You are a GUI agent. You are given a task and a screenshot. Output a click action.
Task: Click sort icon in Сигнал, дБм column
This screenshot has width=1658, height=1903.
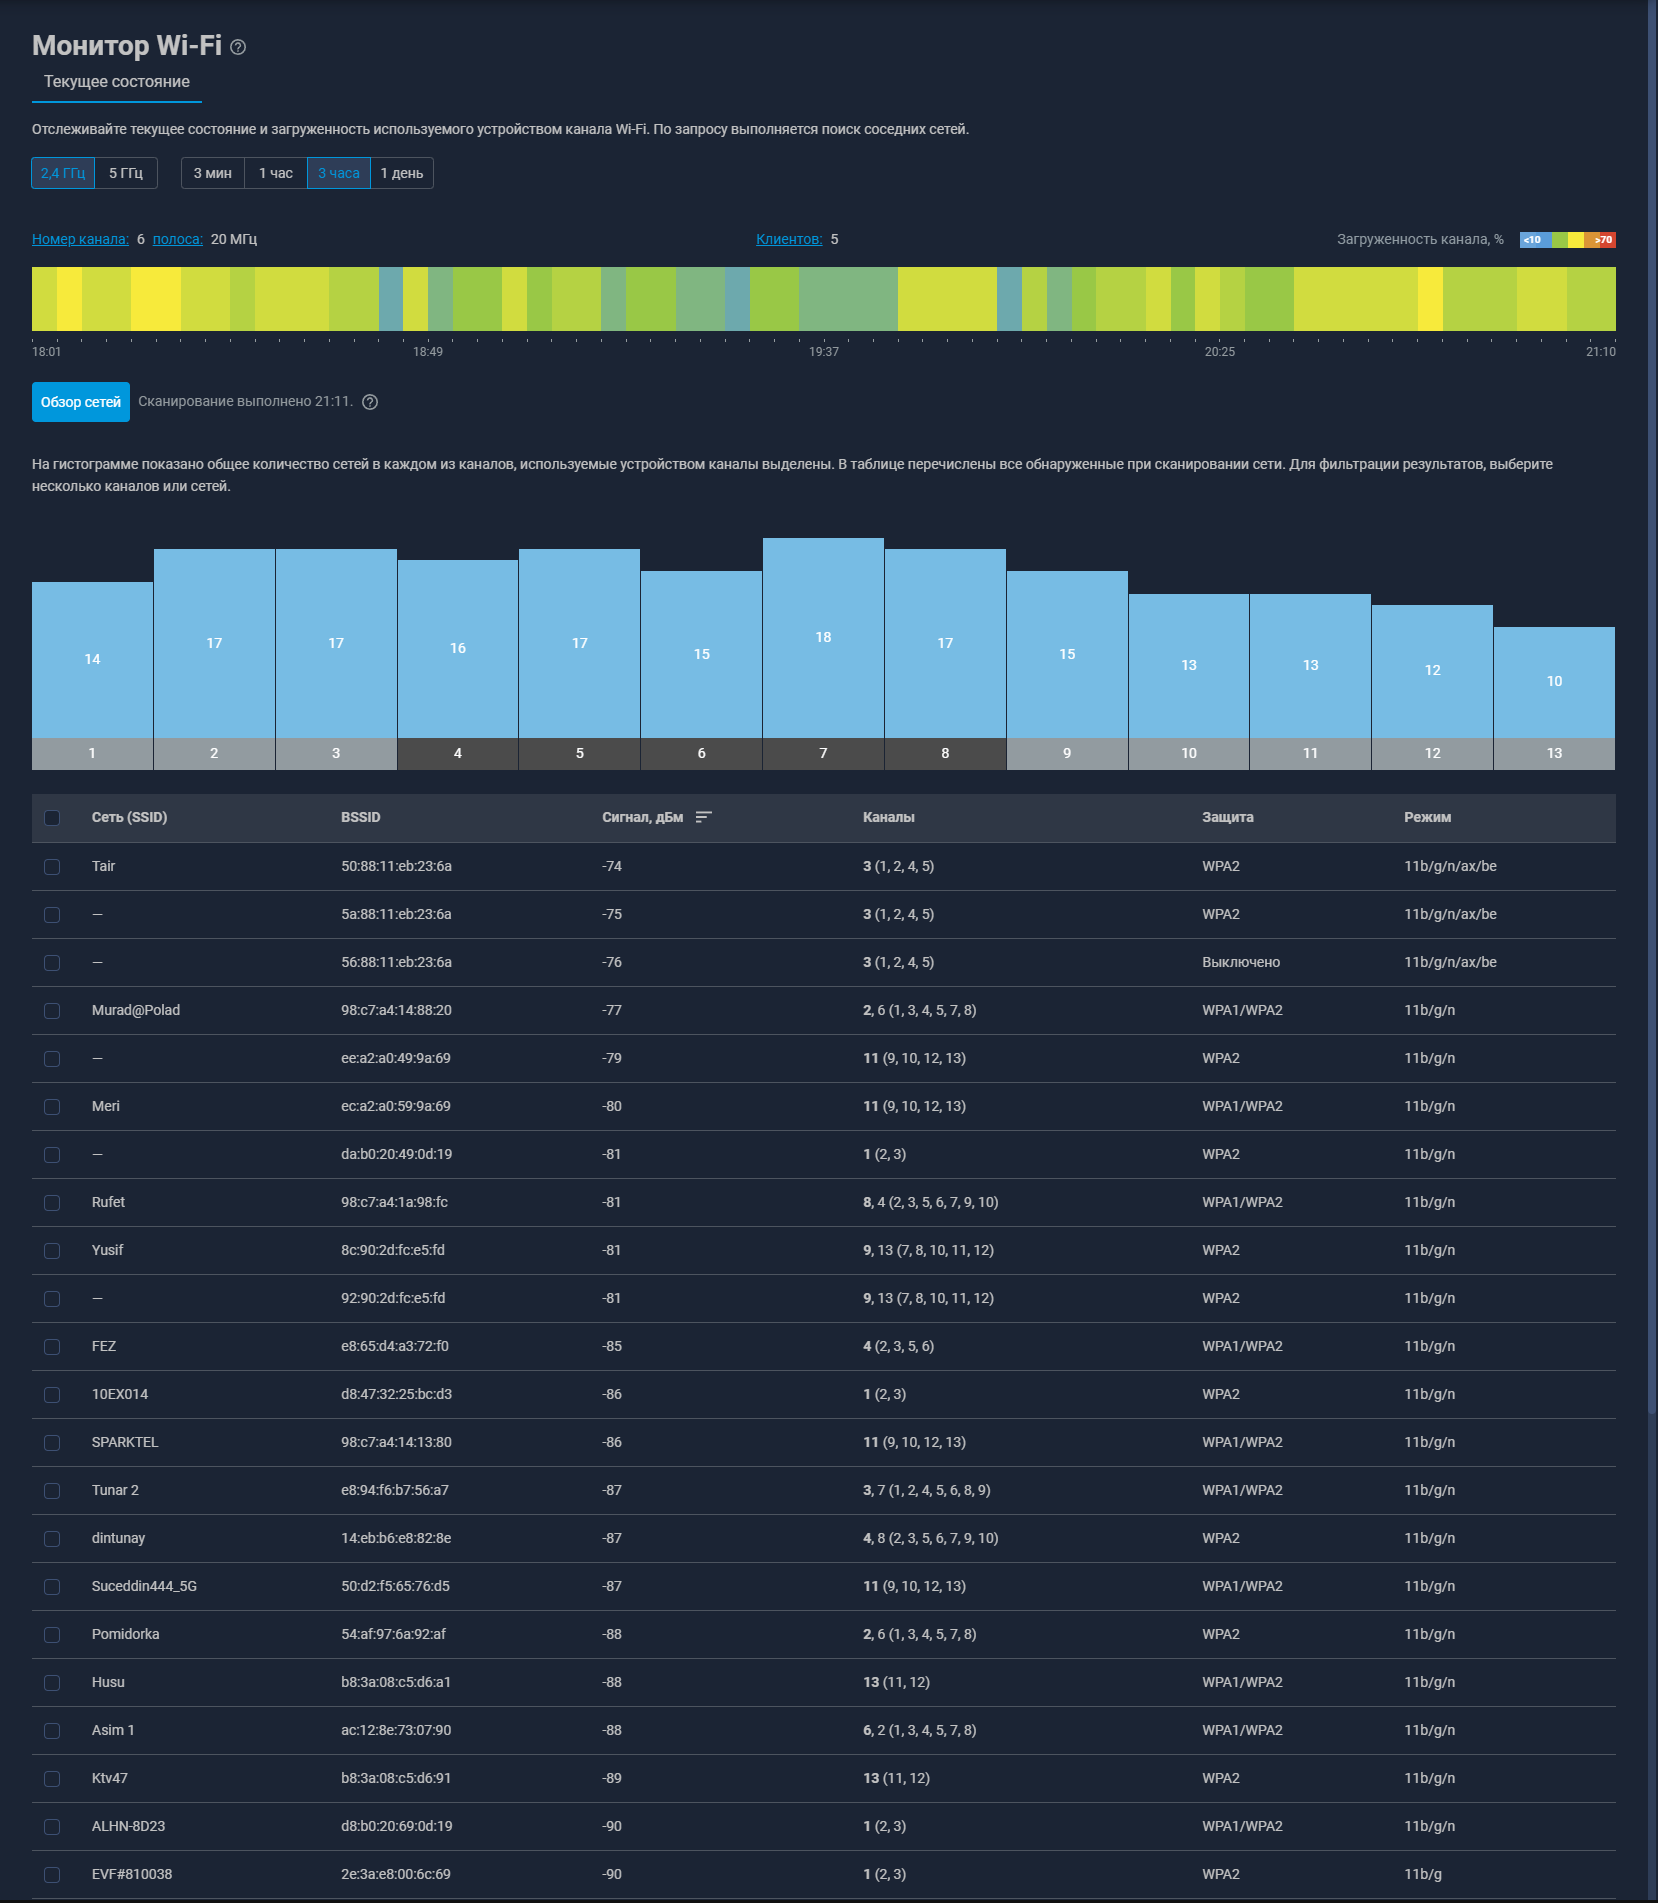(x=703, y=817)
